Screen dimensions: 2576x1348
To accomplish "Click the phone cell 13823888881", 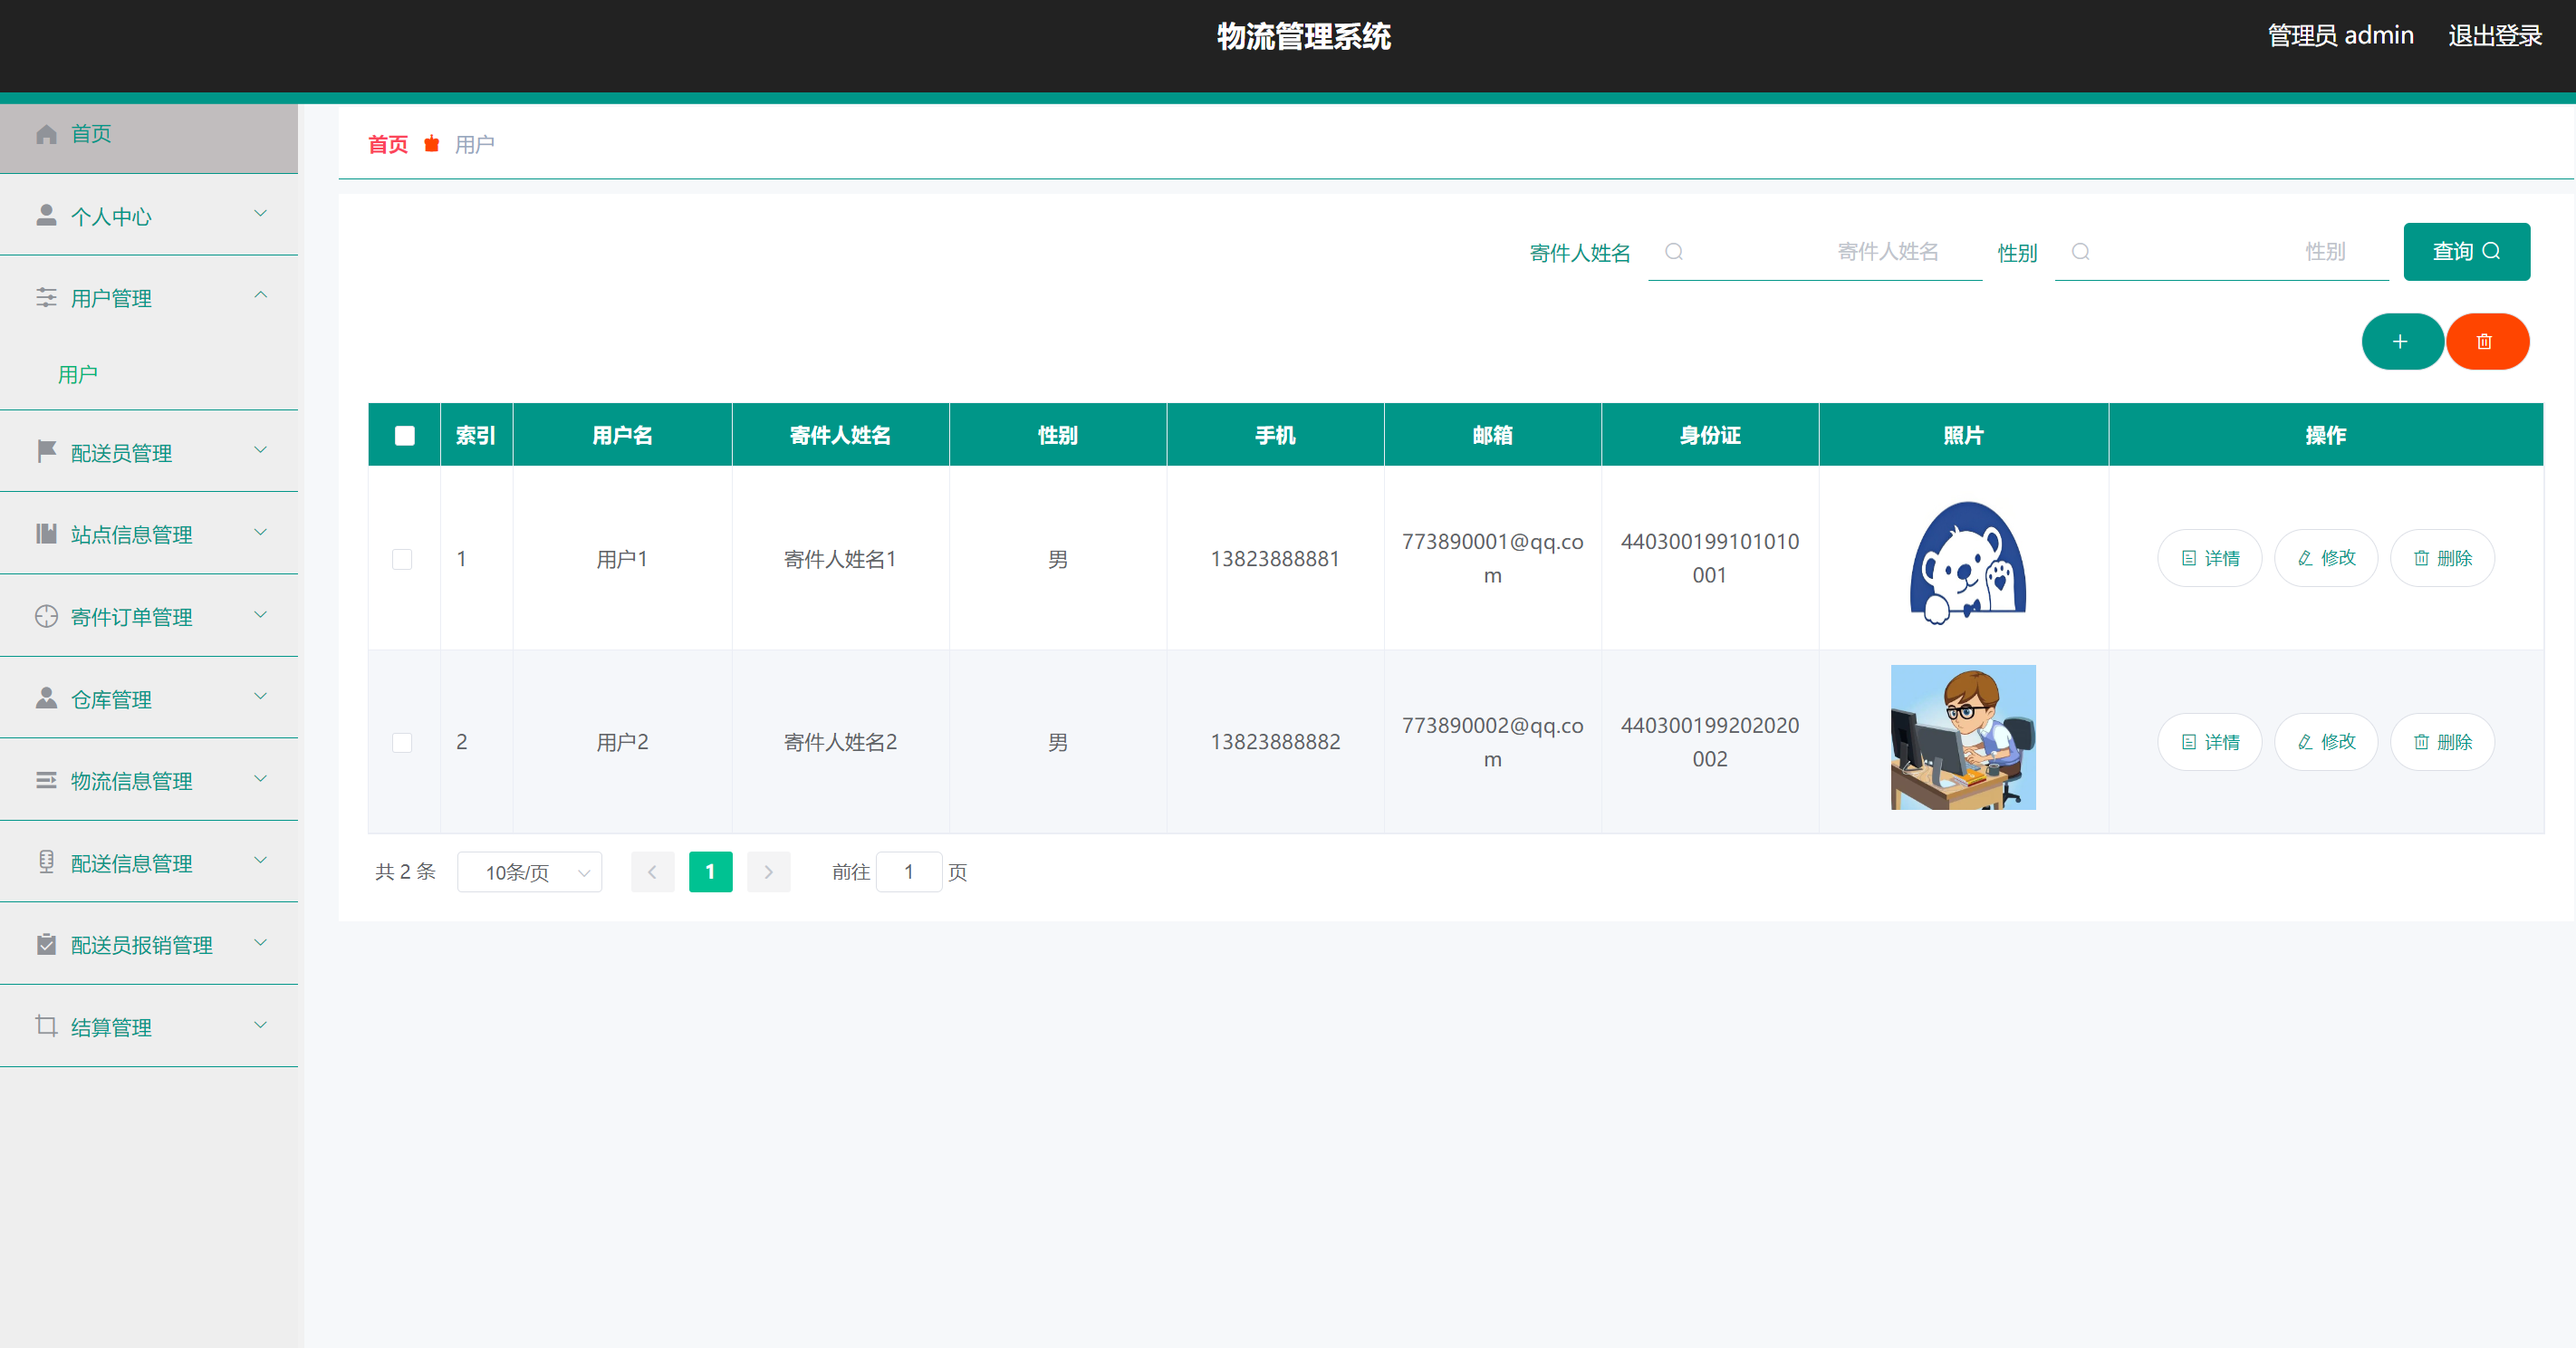I will [1275, 559].
